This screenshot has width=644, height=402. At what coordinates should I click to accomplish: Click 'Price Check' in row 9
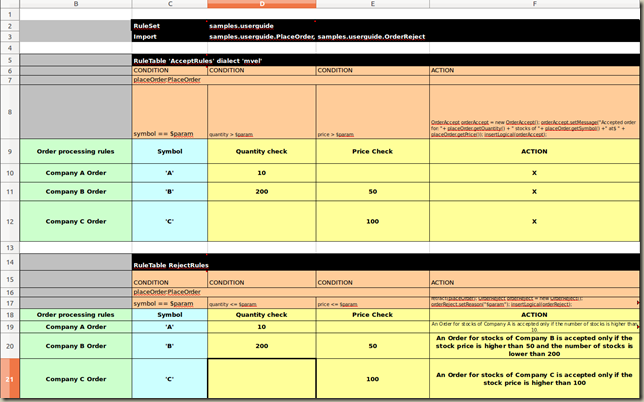373,151
